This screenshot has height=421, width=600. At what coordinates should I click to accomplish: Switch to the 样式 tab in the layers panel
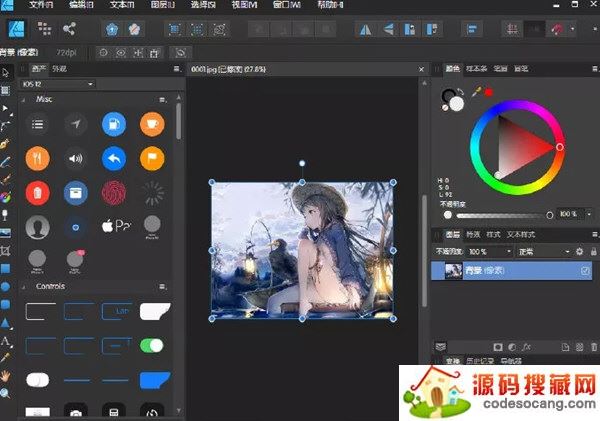(493, 233)
